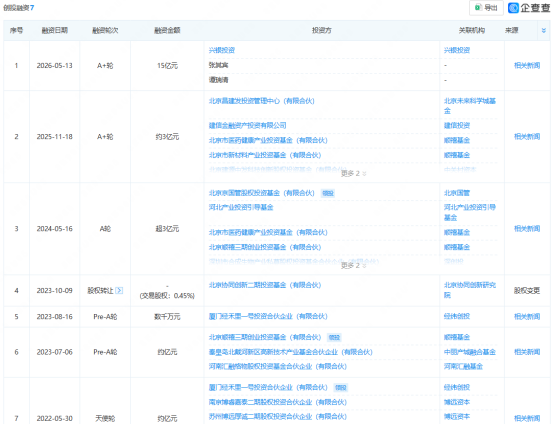Open 北京协同创新二期投资基金 (有限合伙) link

(265, 285)
